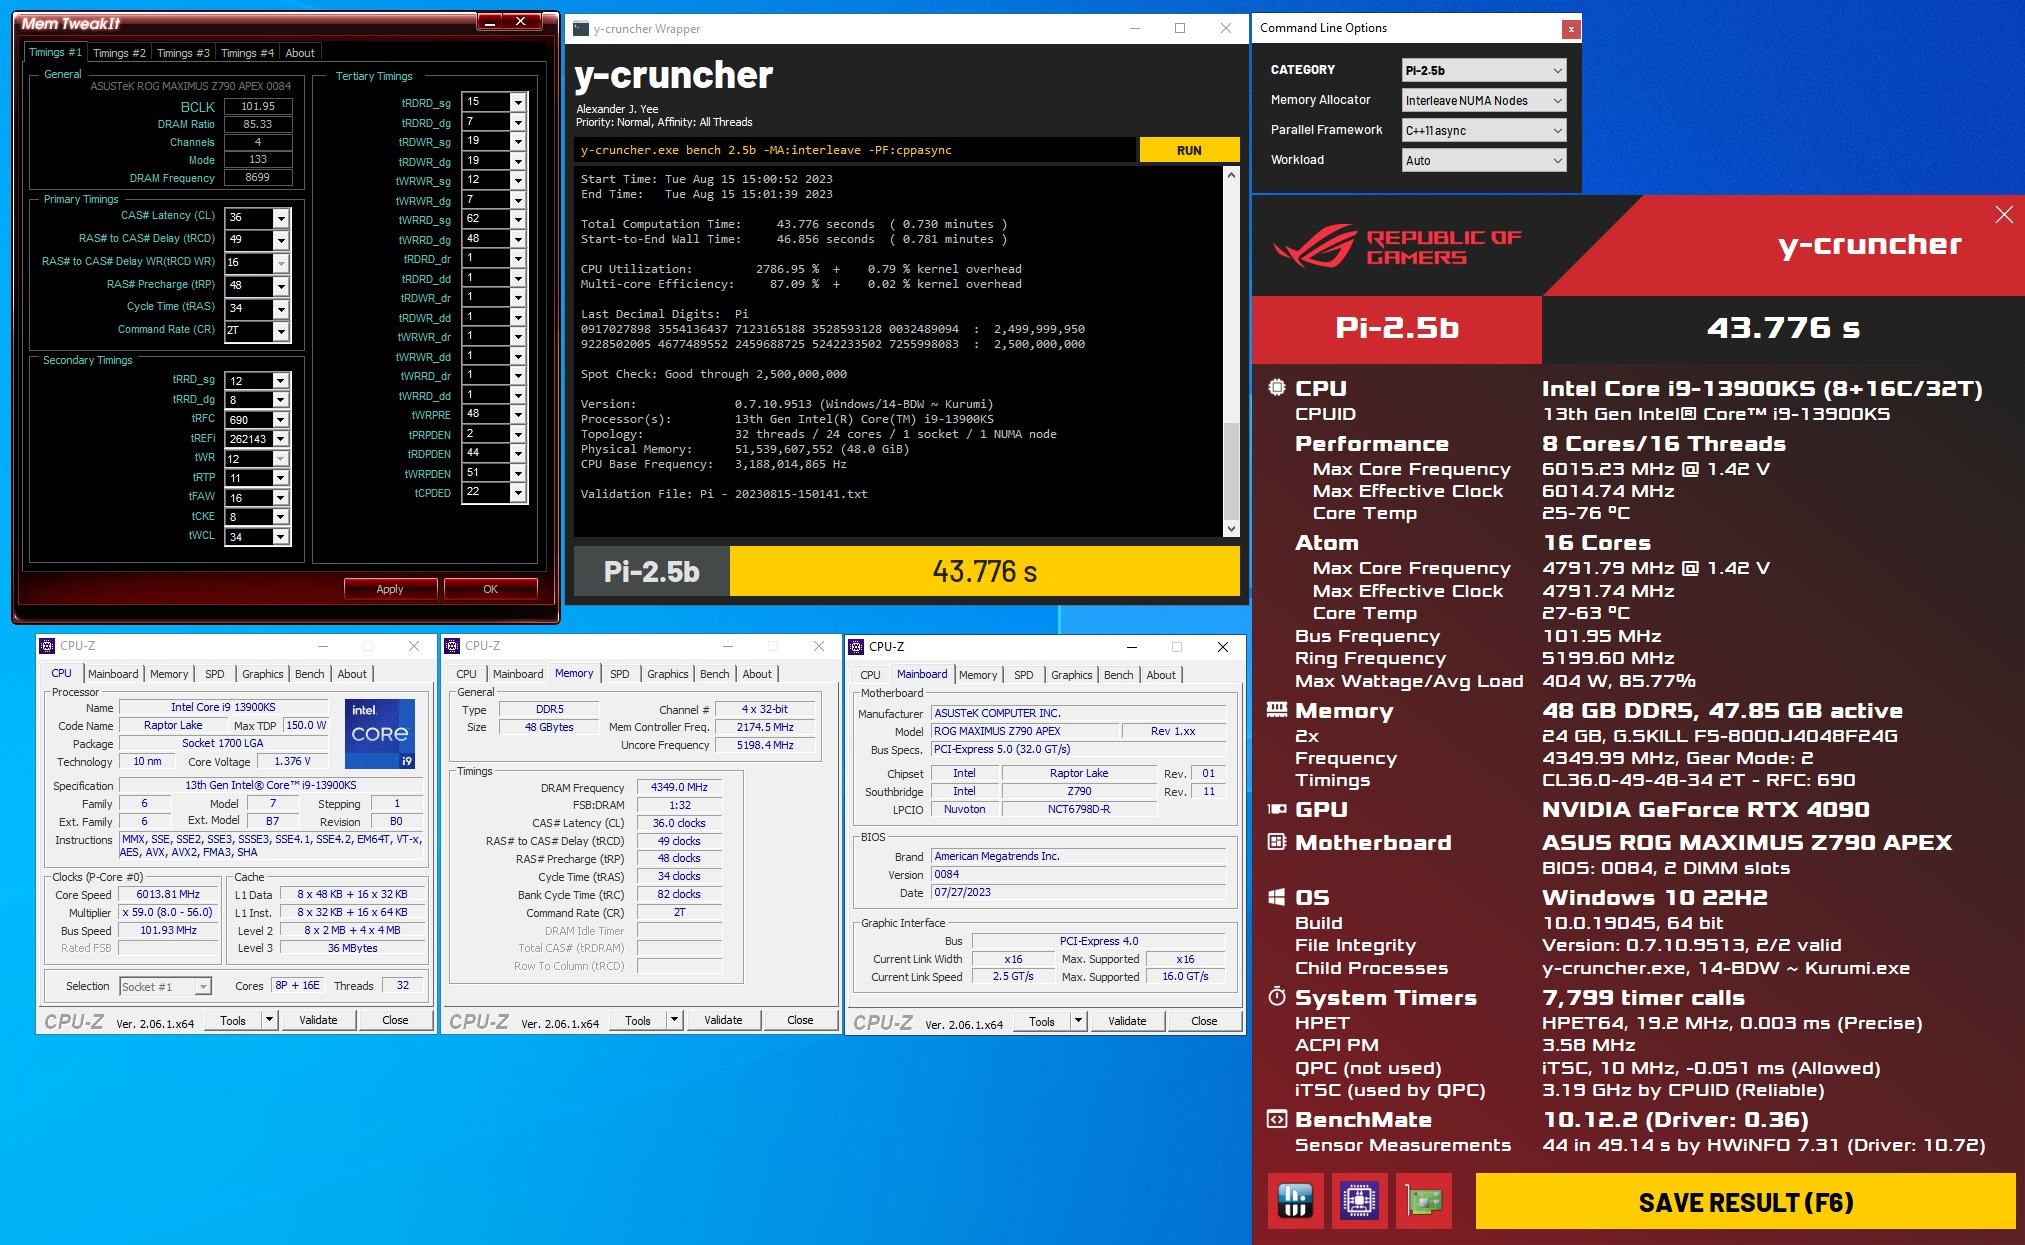This screenshot has height=1245, width=2025.
Task: Click the System Timers stopwatch icon
Action: 1277,996
